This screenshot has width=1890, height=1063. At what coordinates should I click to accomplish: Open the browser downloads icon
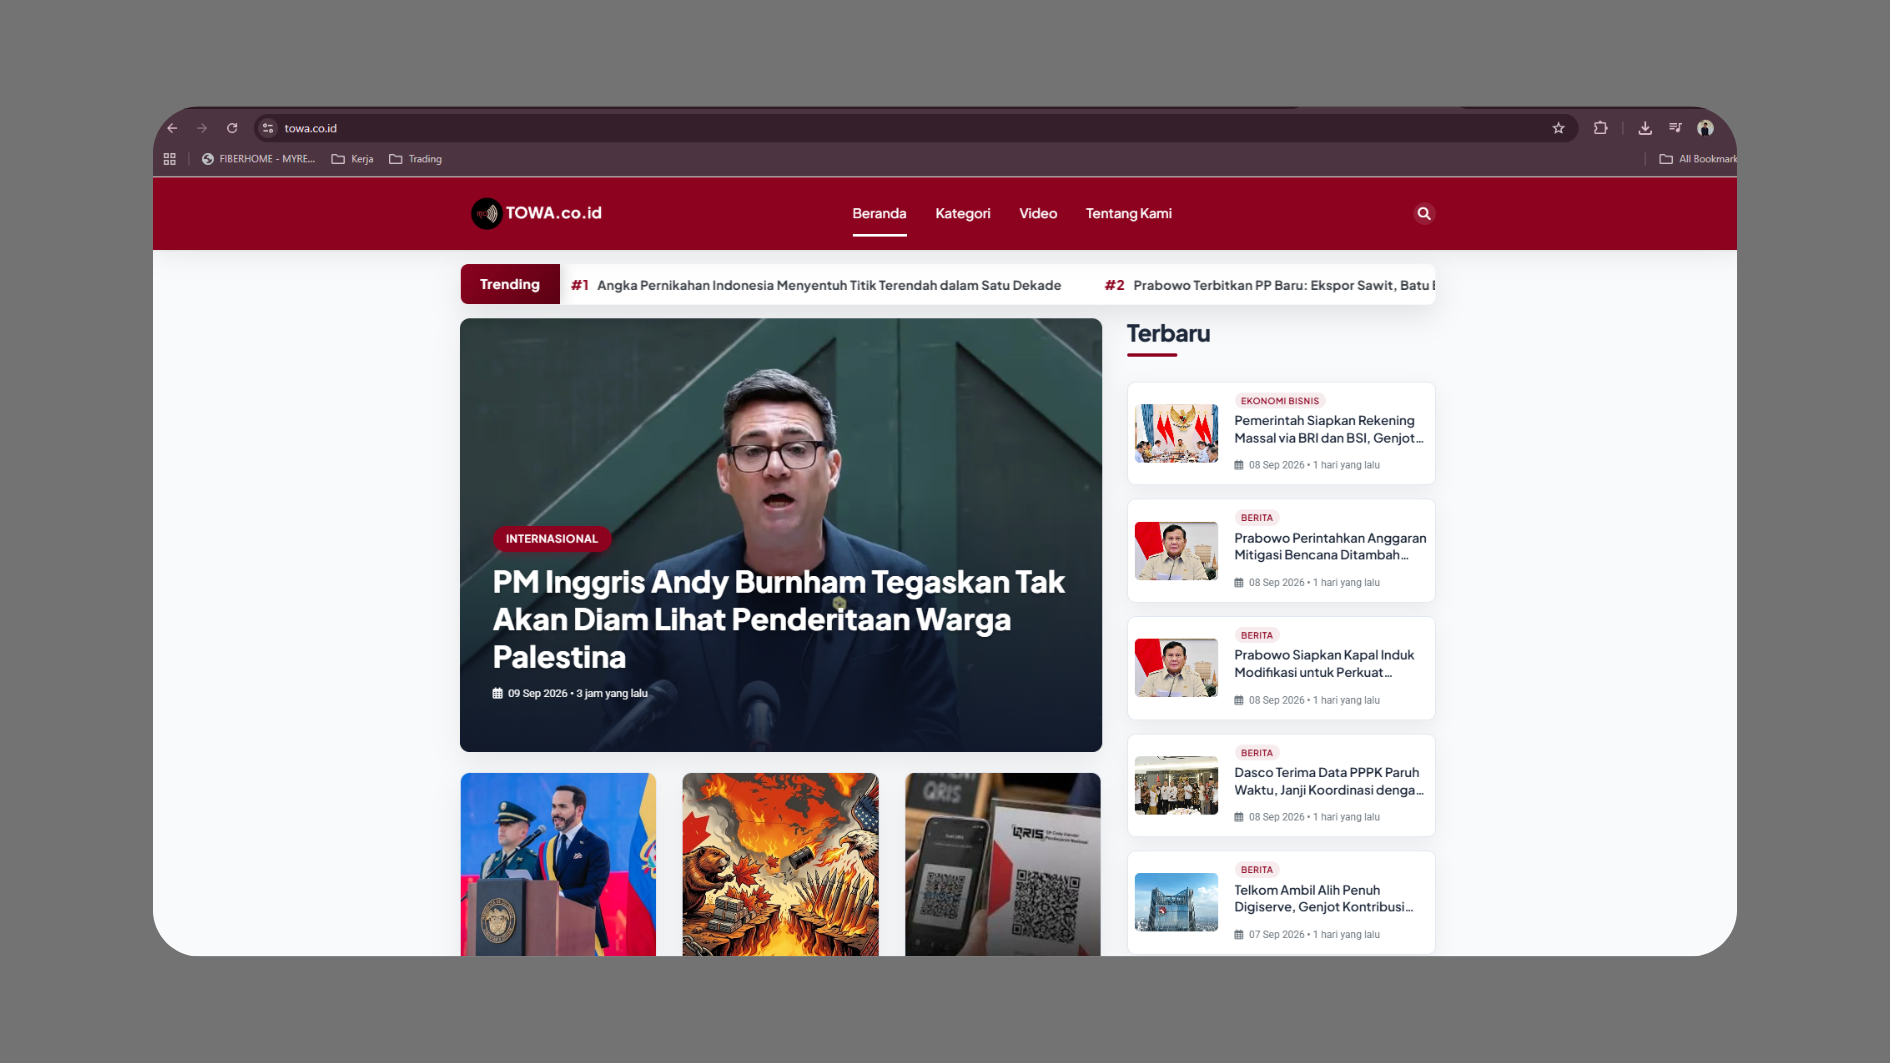coord(1645,128)
